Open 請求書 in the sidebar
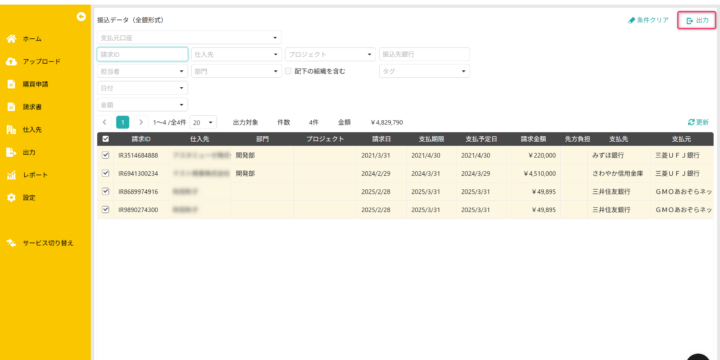Image resolution: width=720 pixels, height=360 pixels. 32,107
